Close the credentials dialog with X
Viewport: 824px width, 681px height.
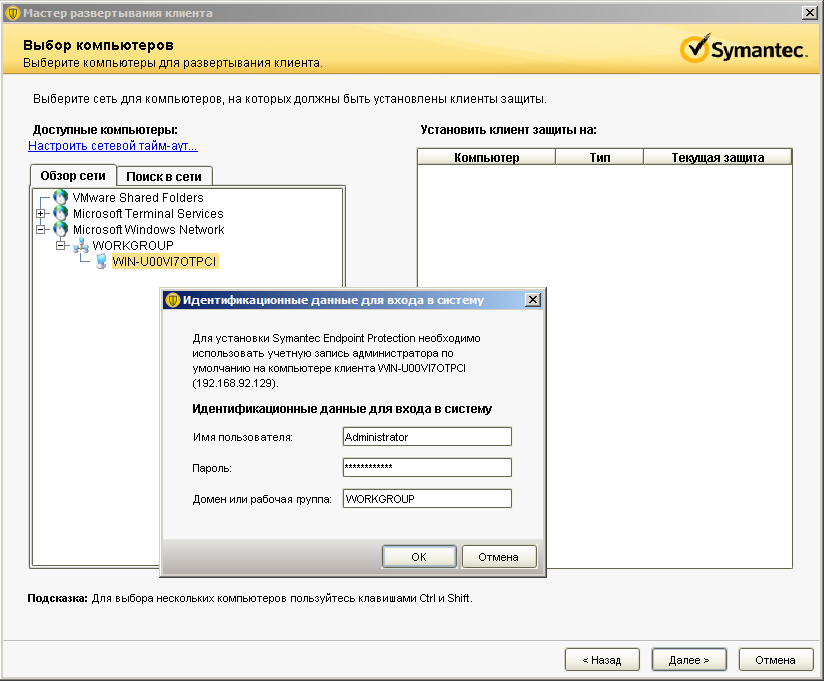[533, 300]
